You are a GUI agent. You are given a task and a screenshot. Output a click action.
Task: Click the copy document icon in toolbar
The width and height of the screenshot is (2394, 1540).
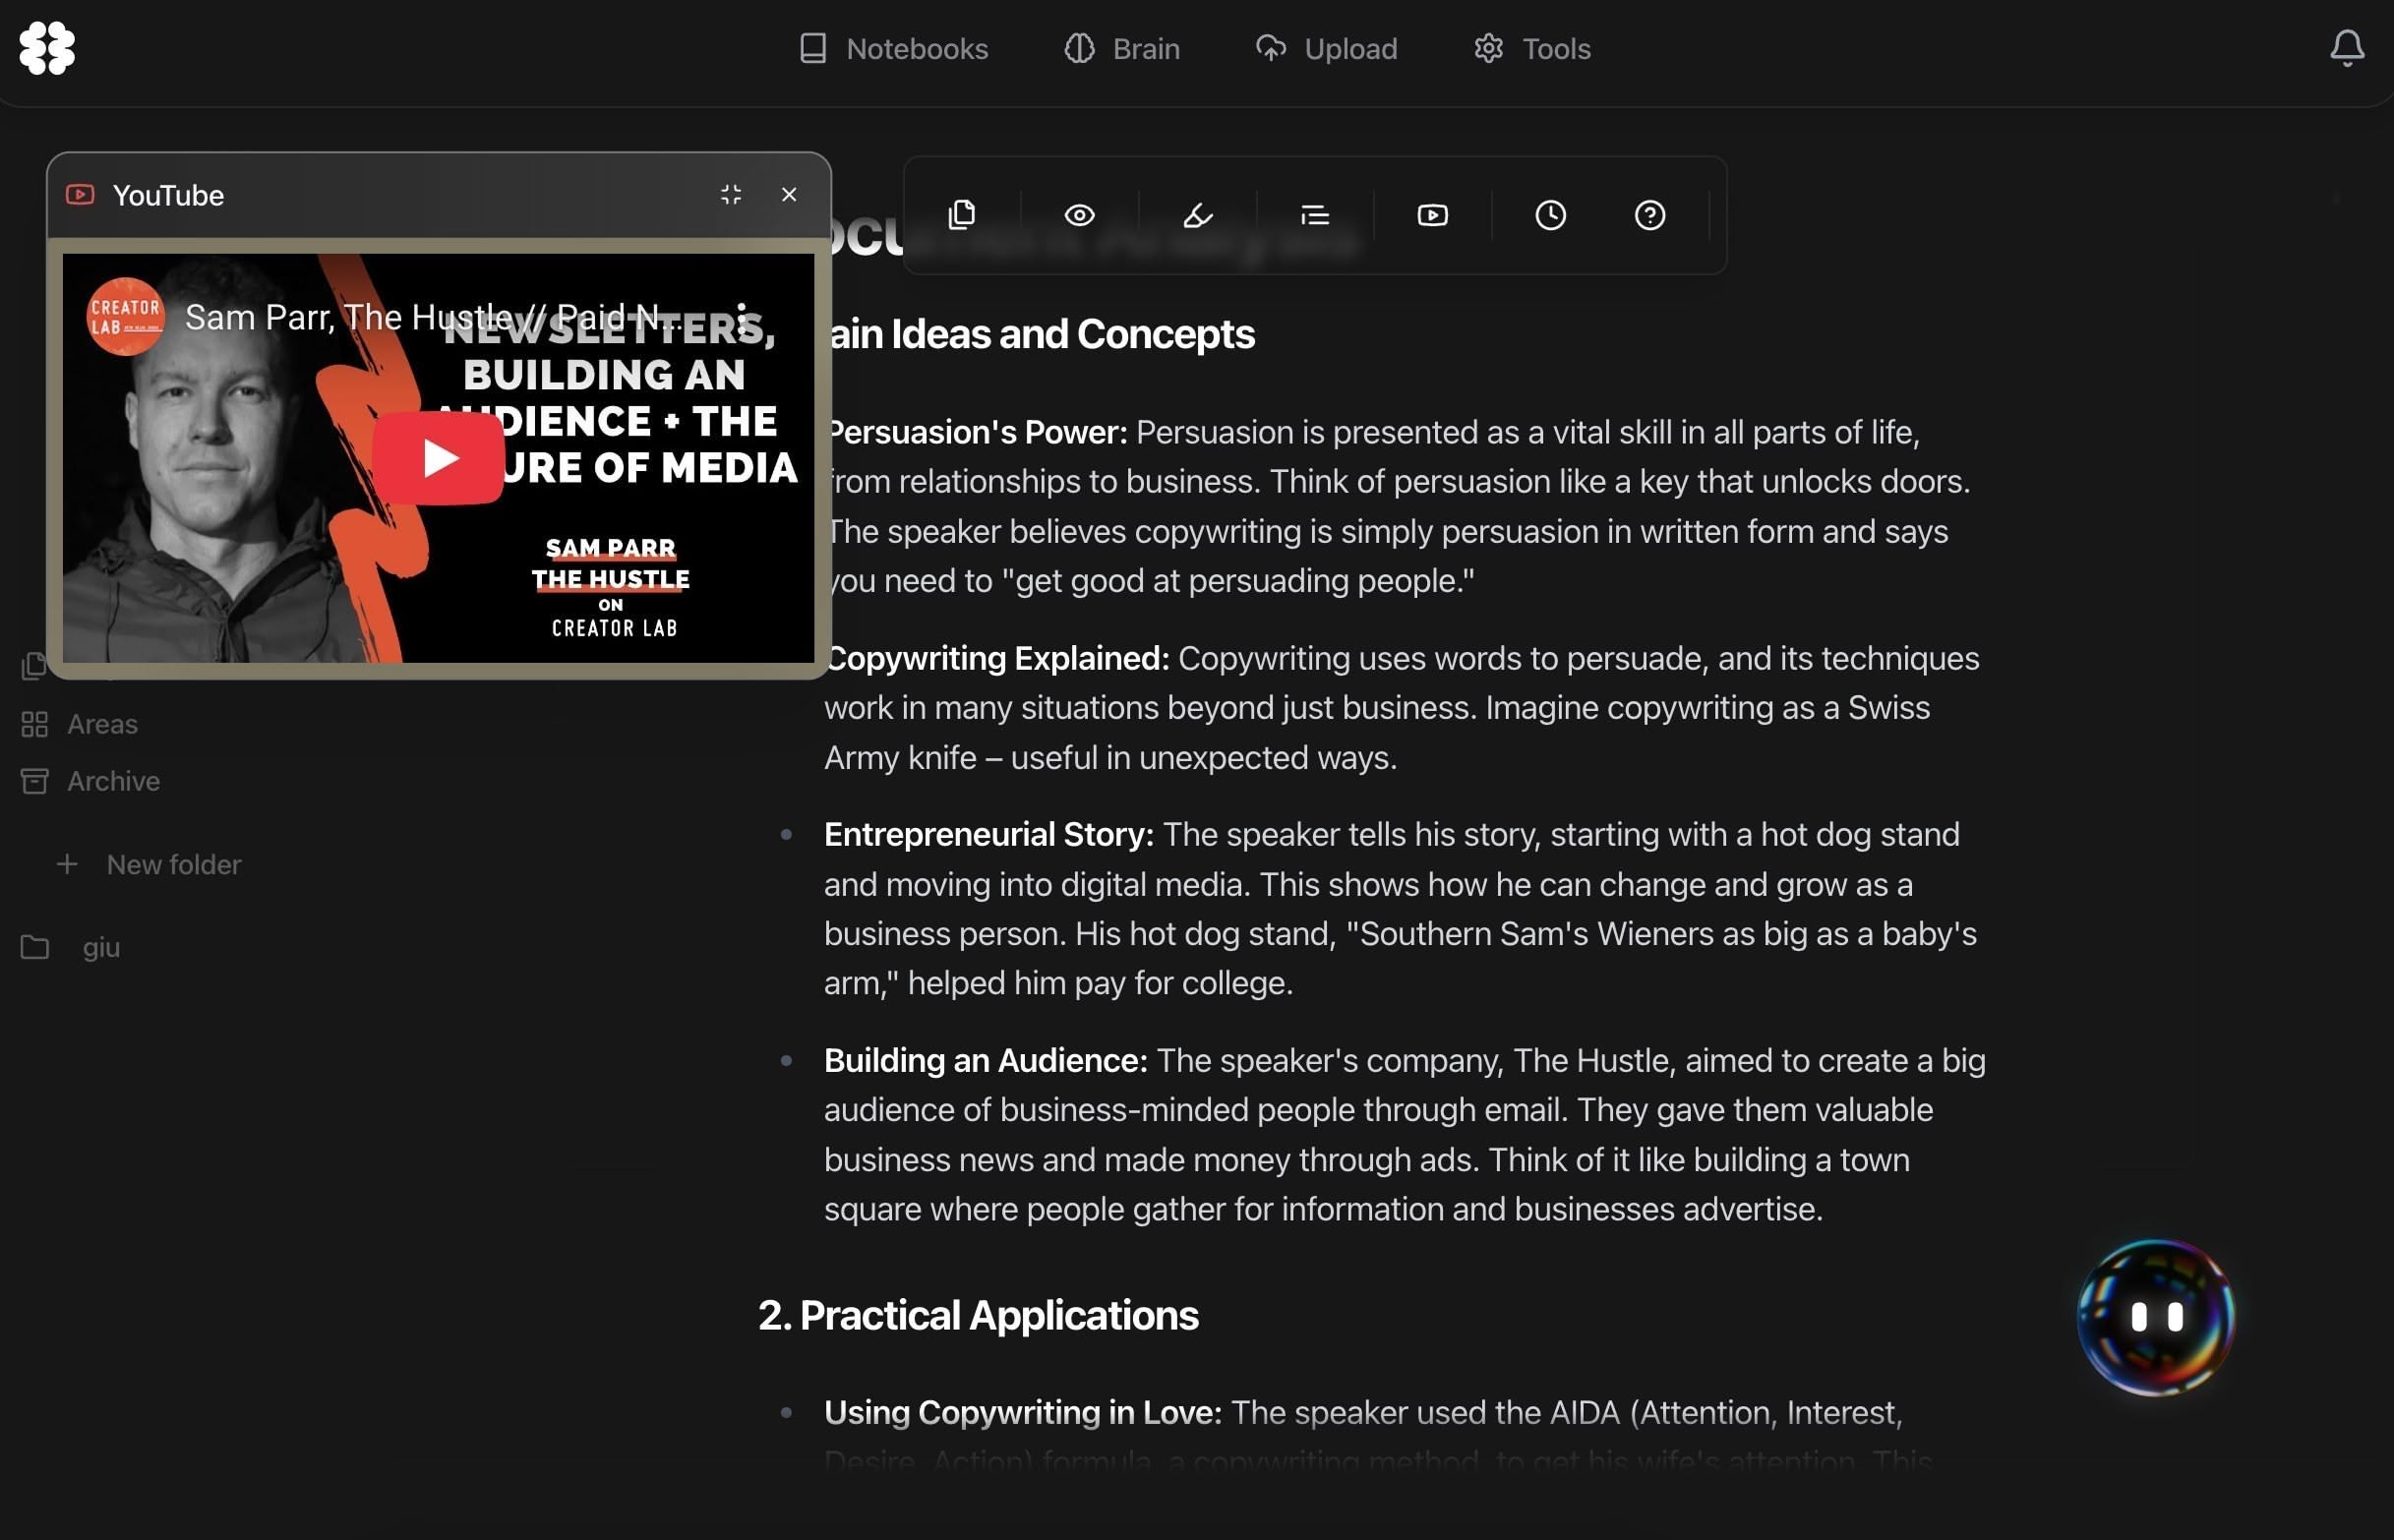tap(961, 215)
